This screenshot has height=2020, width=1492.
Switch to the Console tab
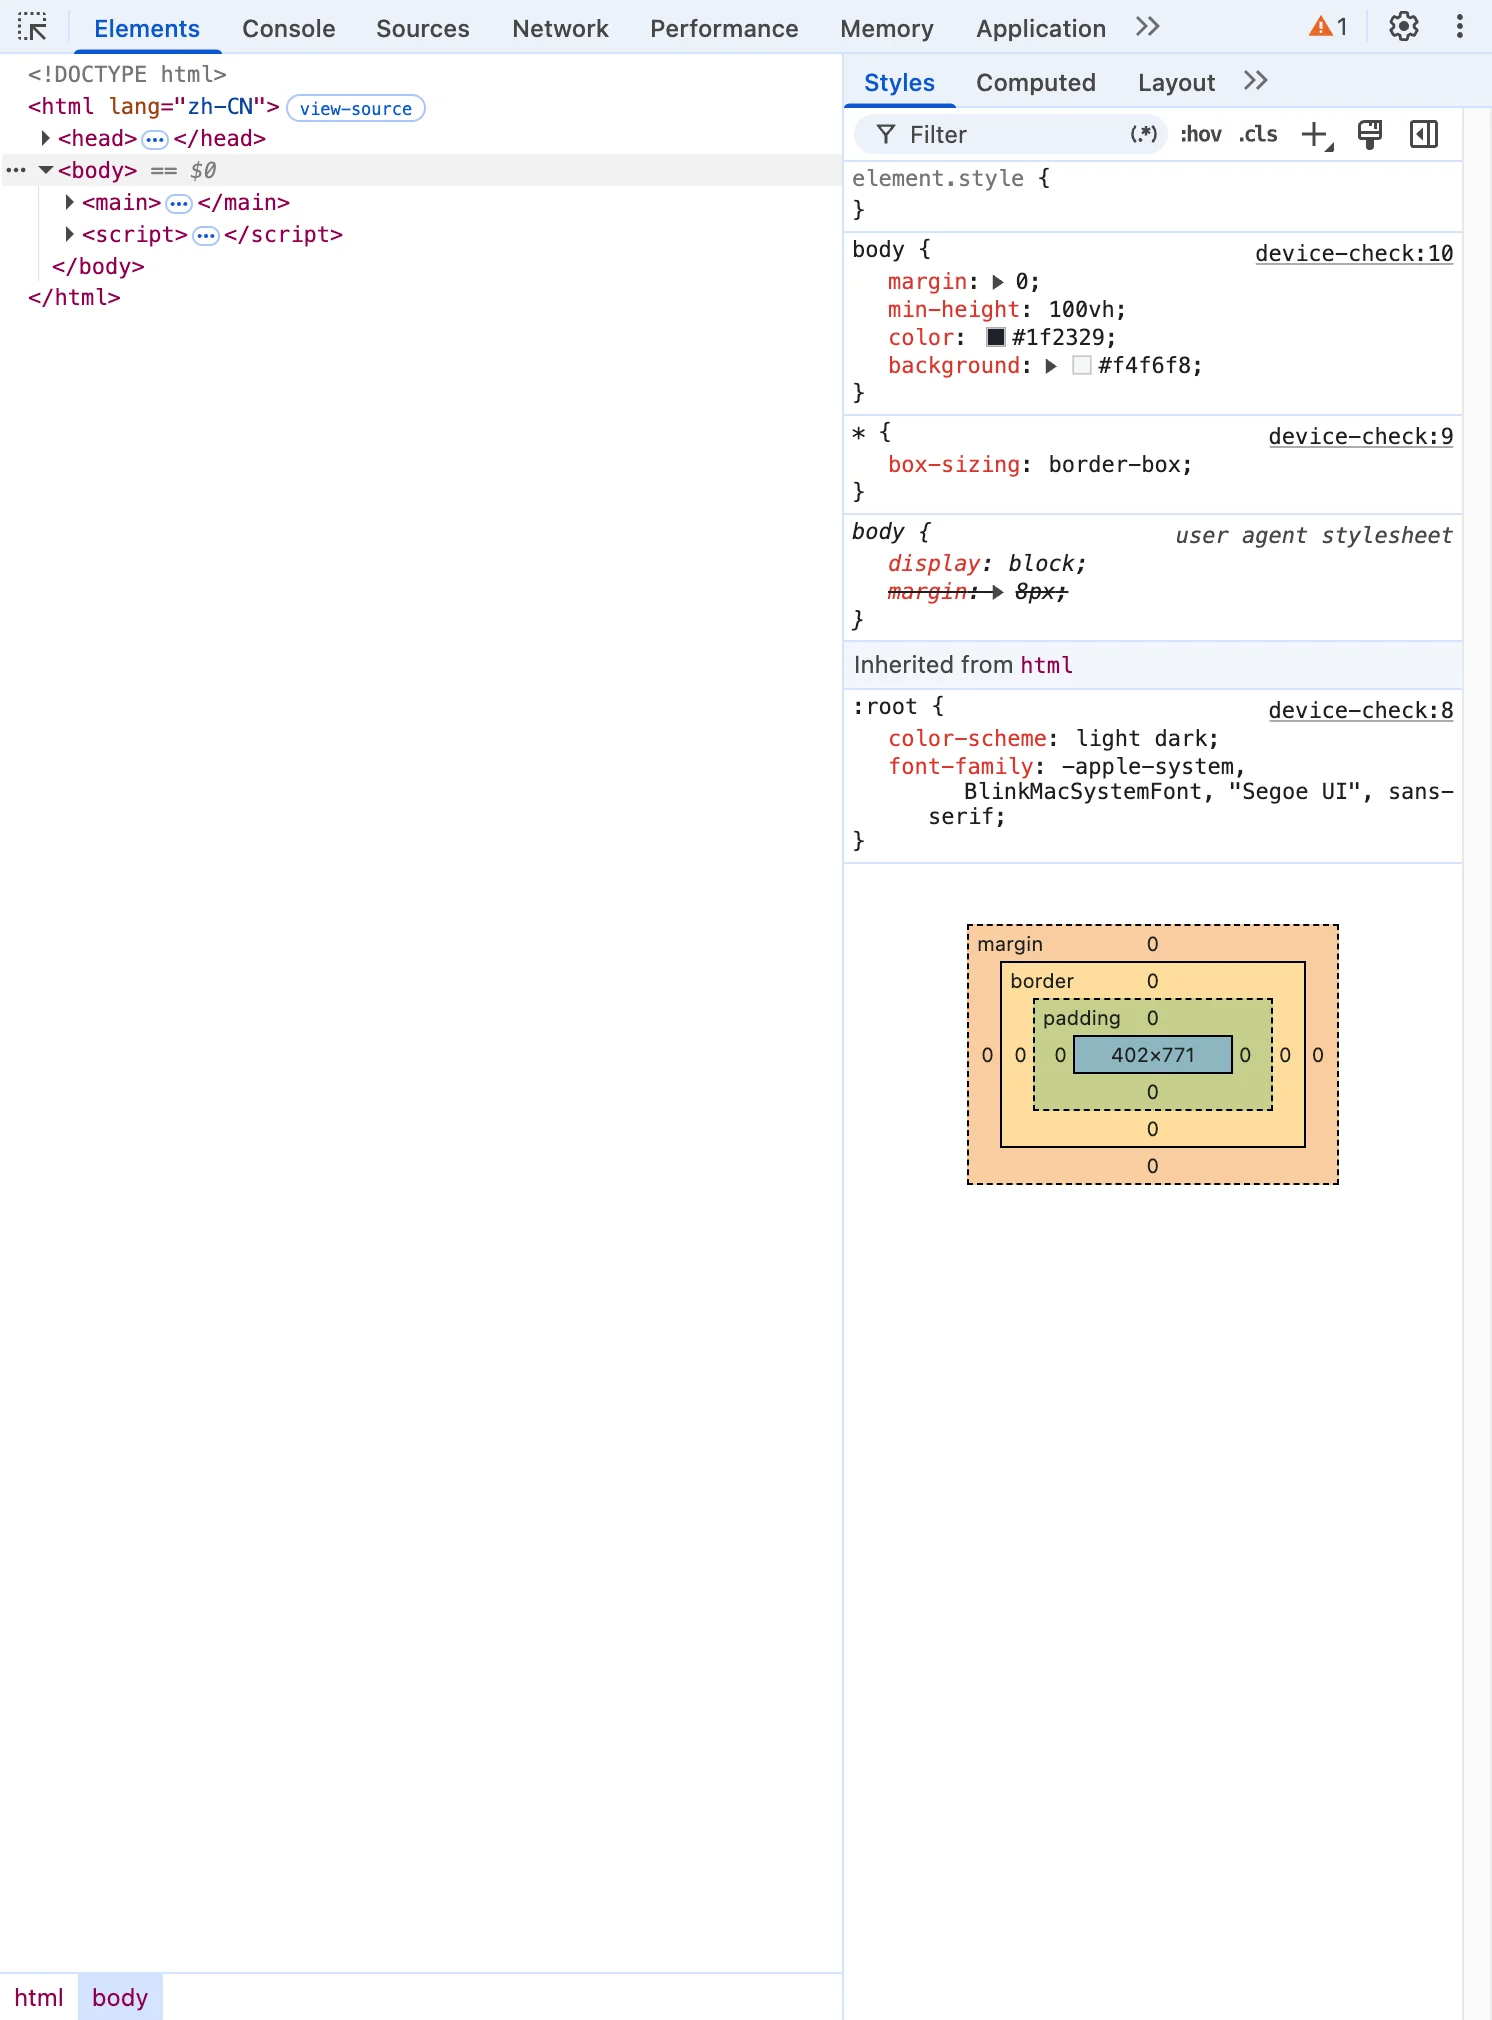click(288, 29)
